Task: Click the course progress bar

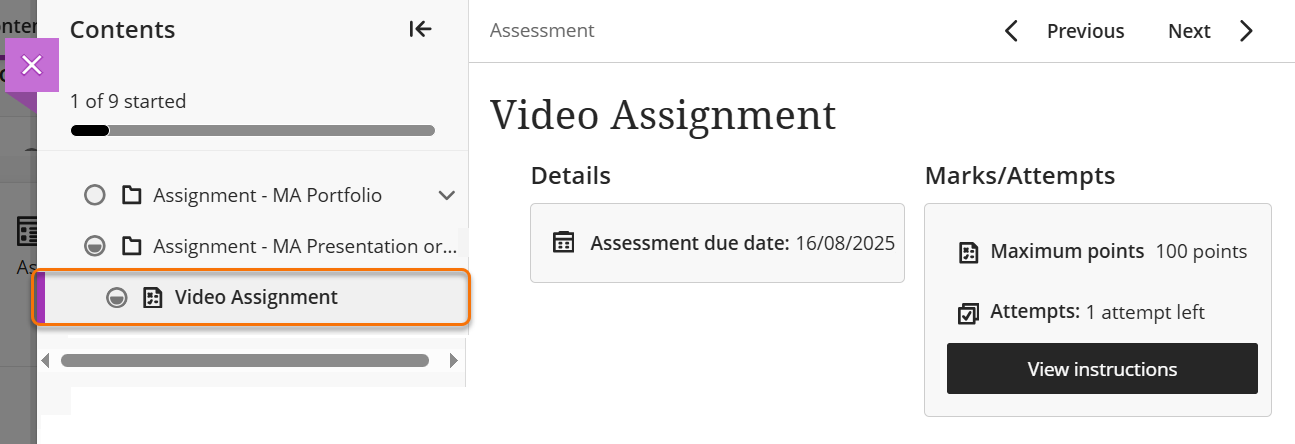Action: pos(252,130)
